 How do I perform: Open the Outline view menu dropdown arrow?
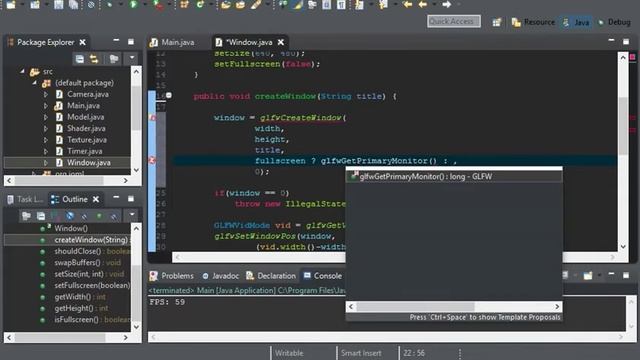pos(132,215)
